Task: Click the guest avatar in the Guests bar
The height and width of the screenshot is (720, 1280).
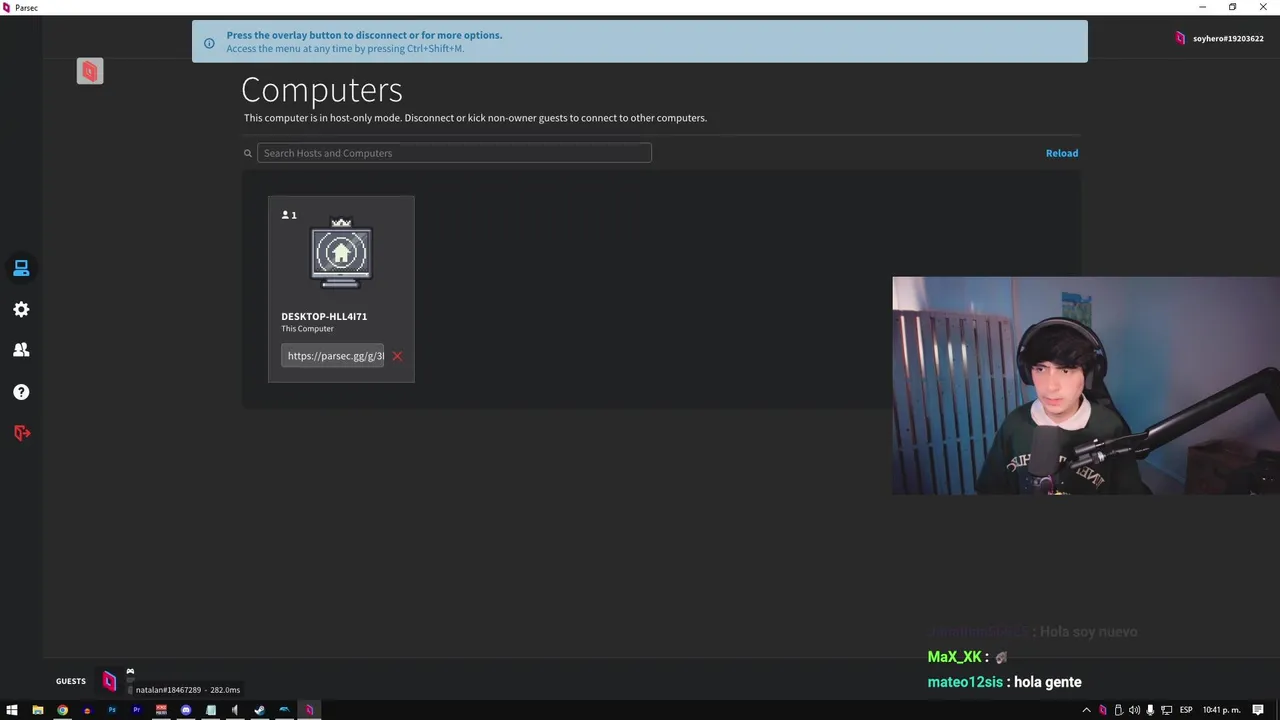Action: [110, 682]
